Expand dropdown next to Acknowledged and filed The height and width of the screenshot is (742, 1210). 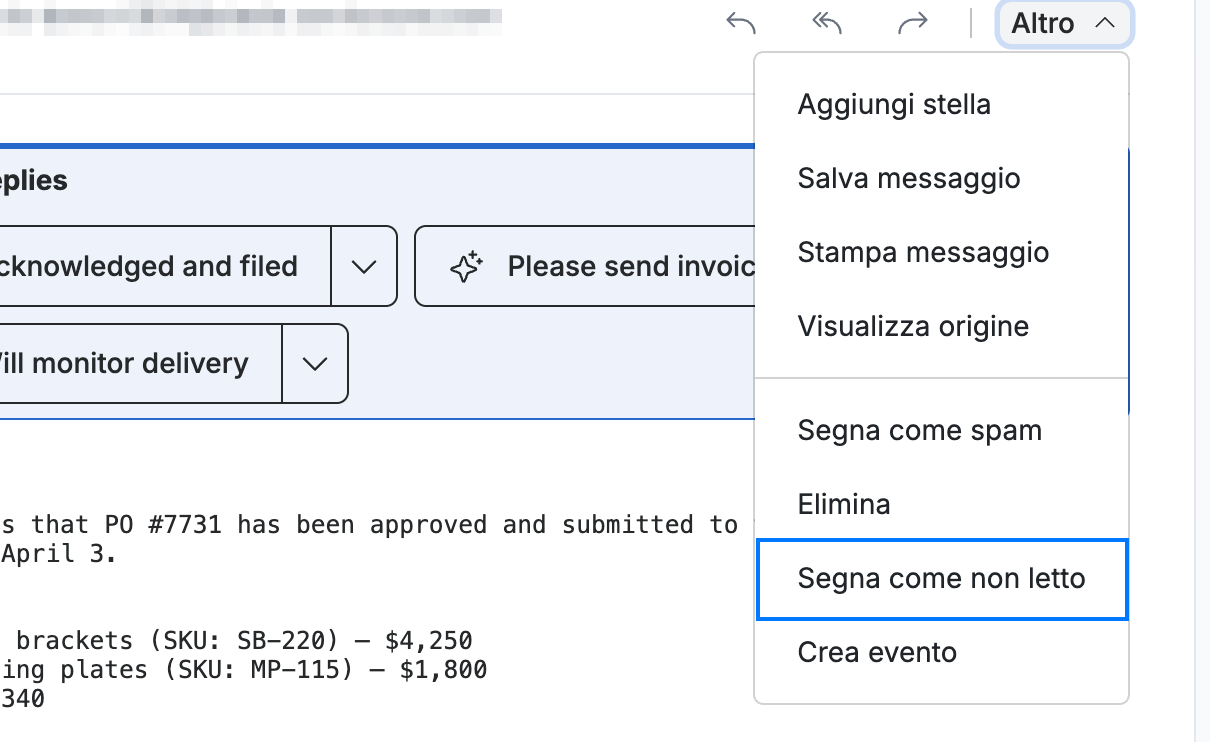(364, 267)
